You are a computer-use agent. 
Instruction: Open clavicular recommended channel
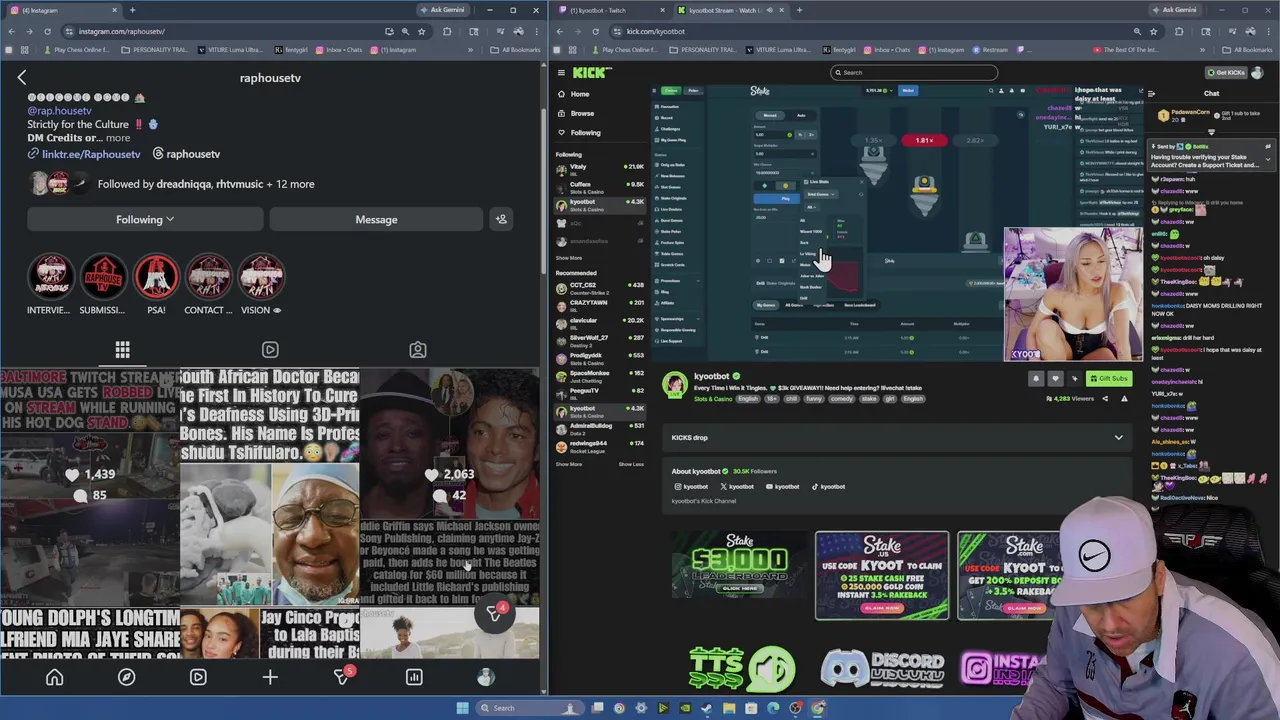click(x=600, y=322)
